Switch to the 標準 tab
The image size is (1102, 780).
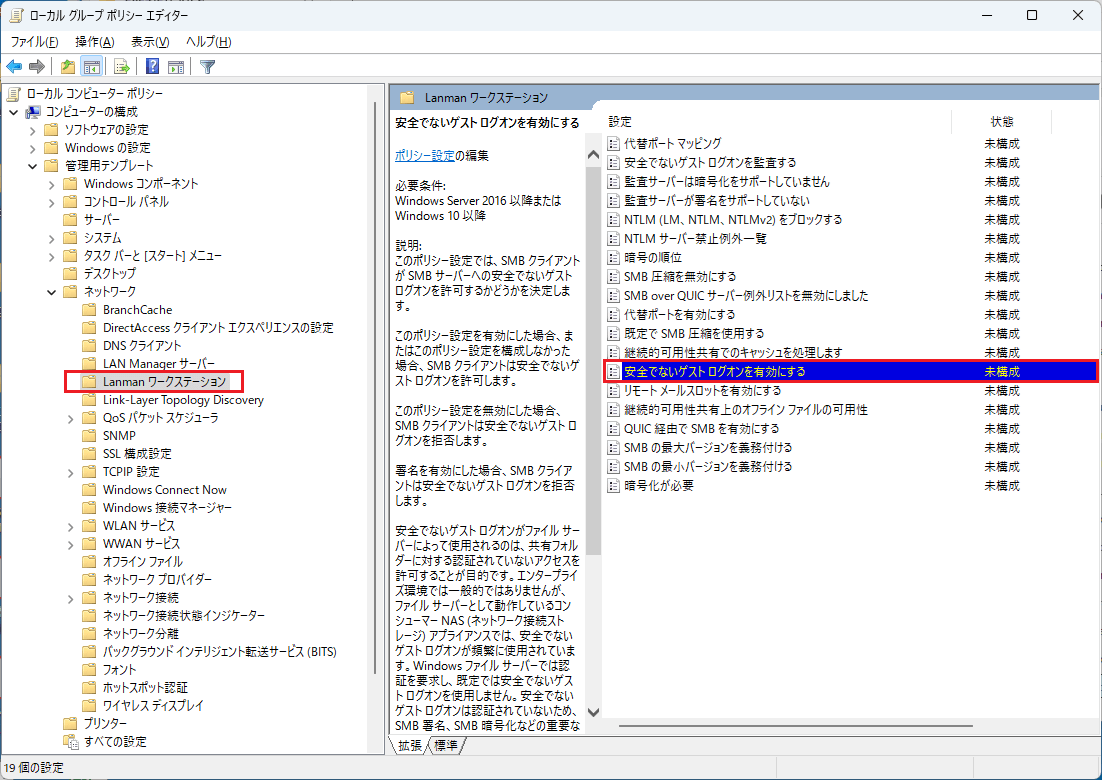click(x=446, y=745)
